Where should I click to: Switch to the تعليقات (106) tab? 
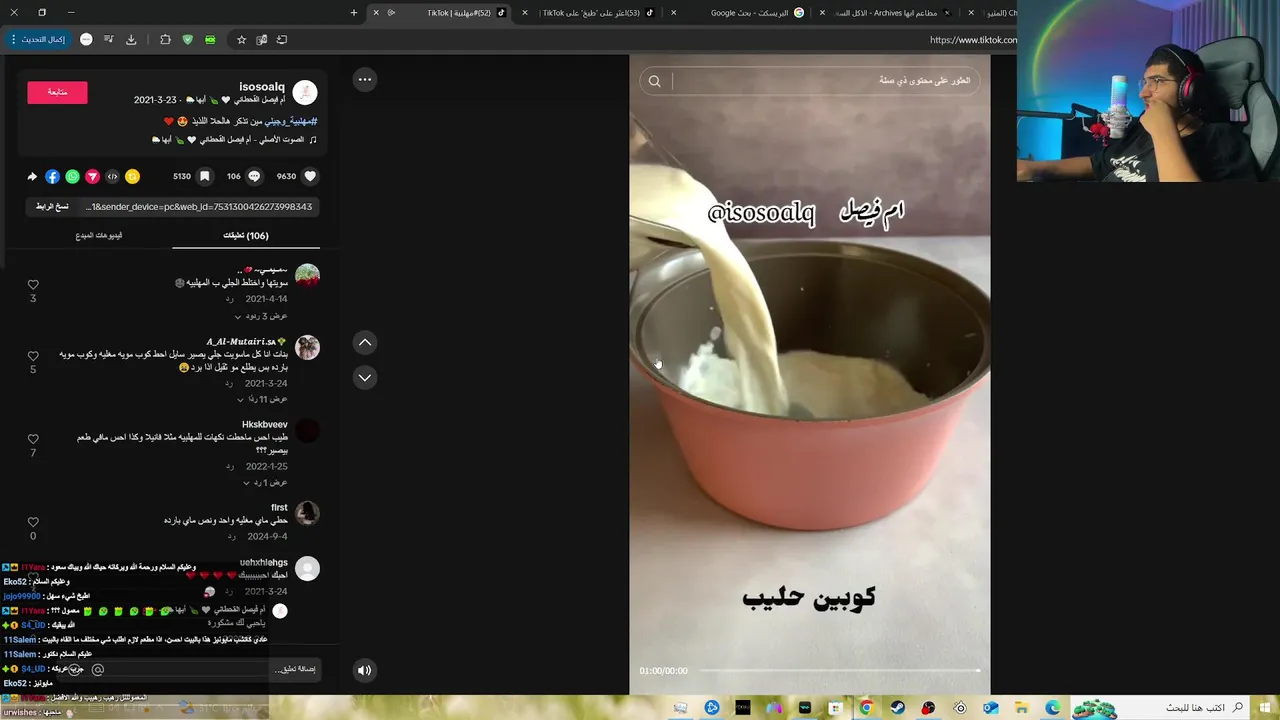click(x=246, y=236)
